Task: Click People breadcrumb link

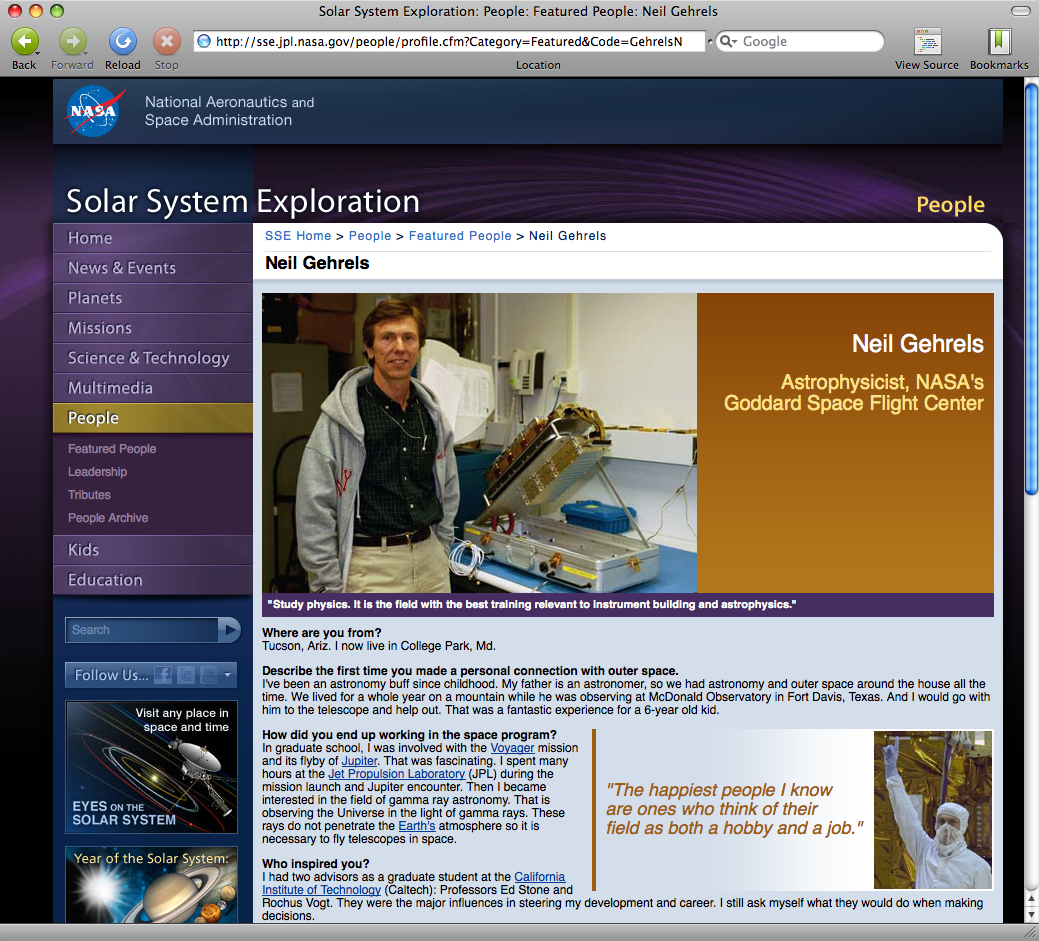Action: 370,236
